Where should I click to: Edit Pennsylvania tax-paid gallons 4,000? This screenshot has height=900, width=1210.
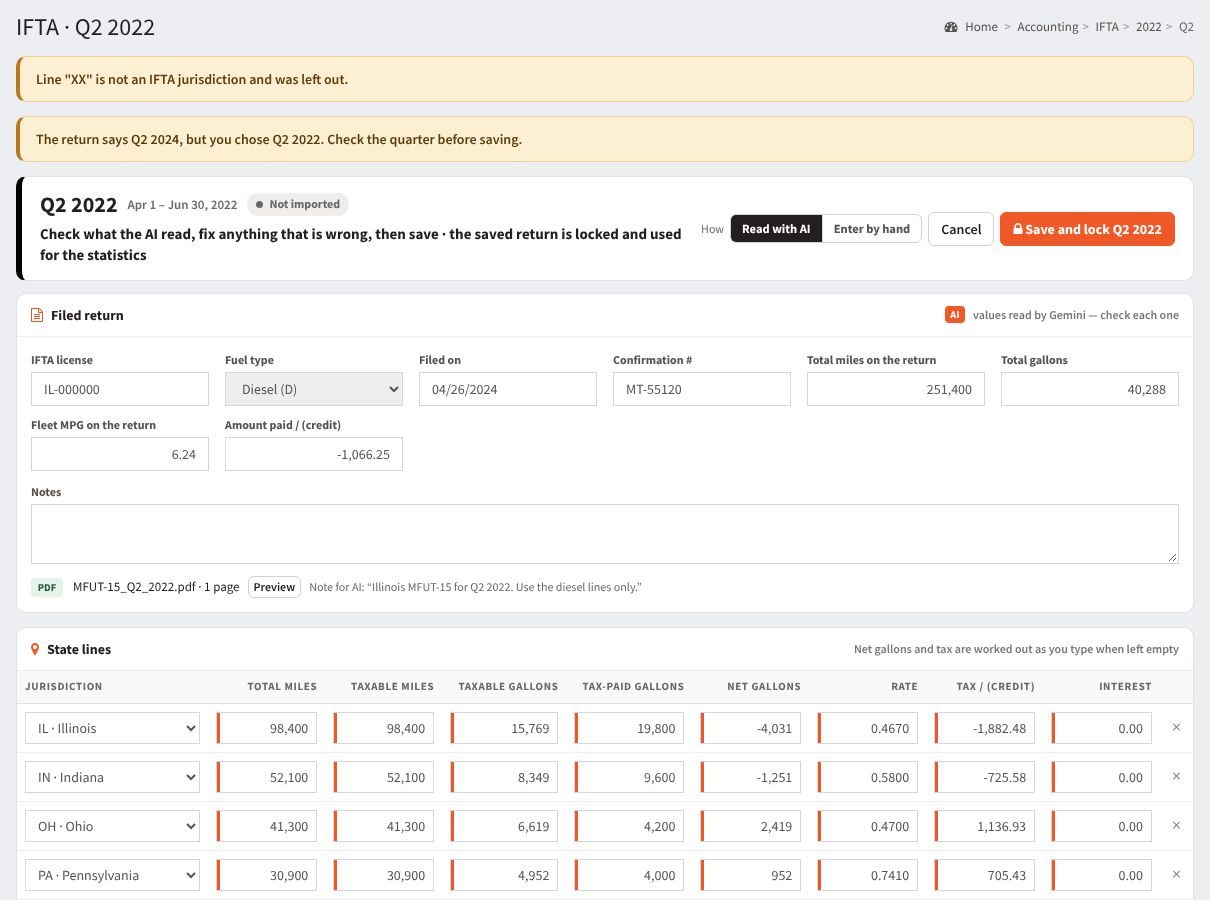tap(629, 875)
